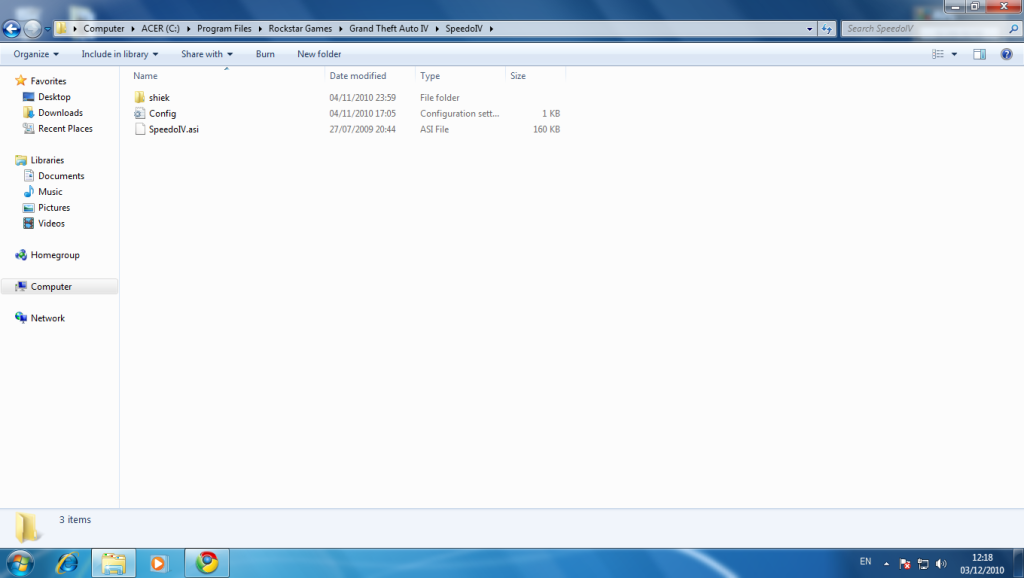Open the Organize dropdown menu

[36, 54]
